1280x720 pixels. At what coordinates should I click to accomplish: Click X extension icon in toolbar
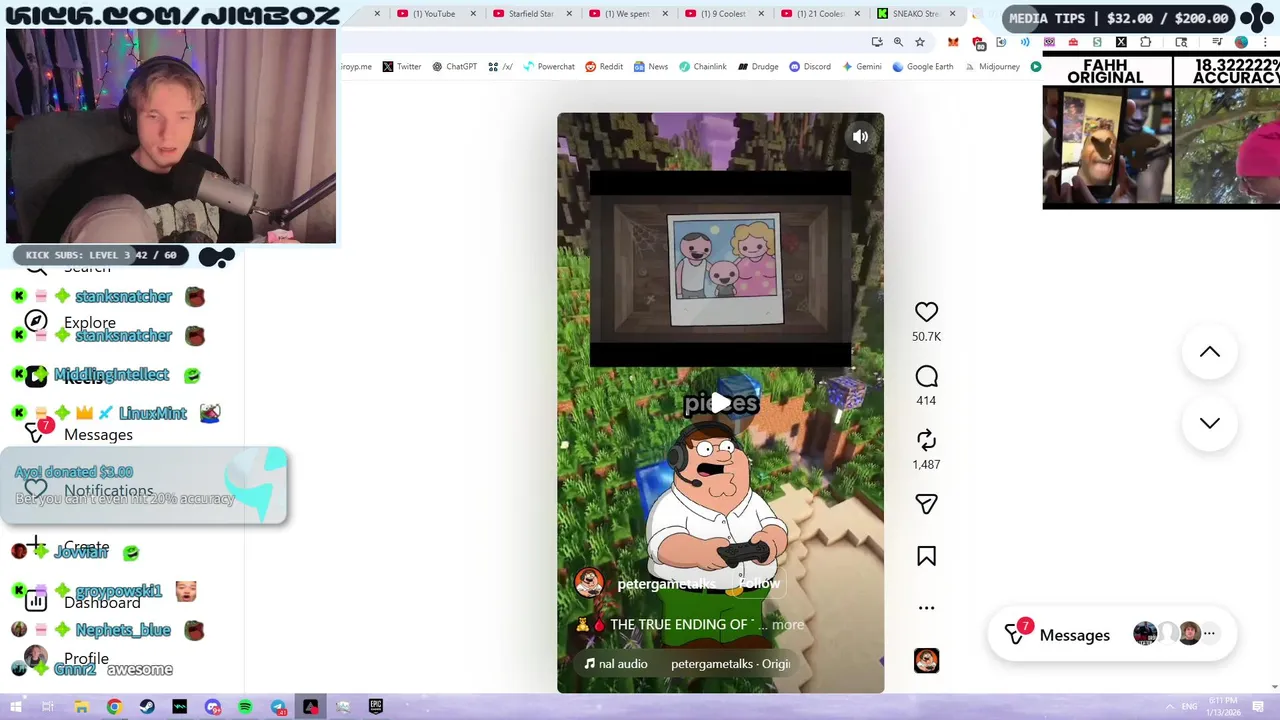(1121, 42)
